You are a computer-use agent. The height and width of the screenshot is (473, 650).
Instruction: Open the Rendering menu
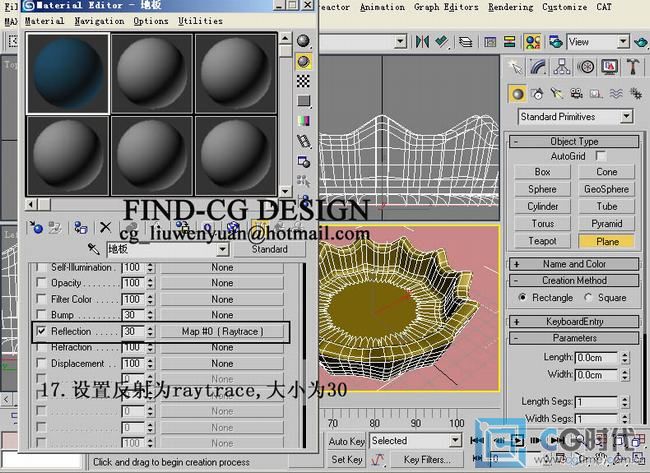pos(510,7)
